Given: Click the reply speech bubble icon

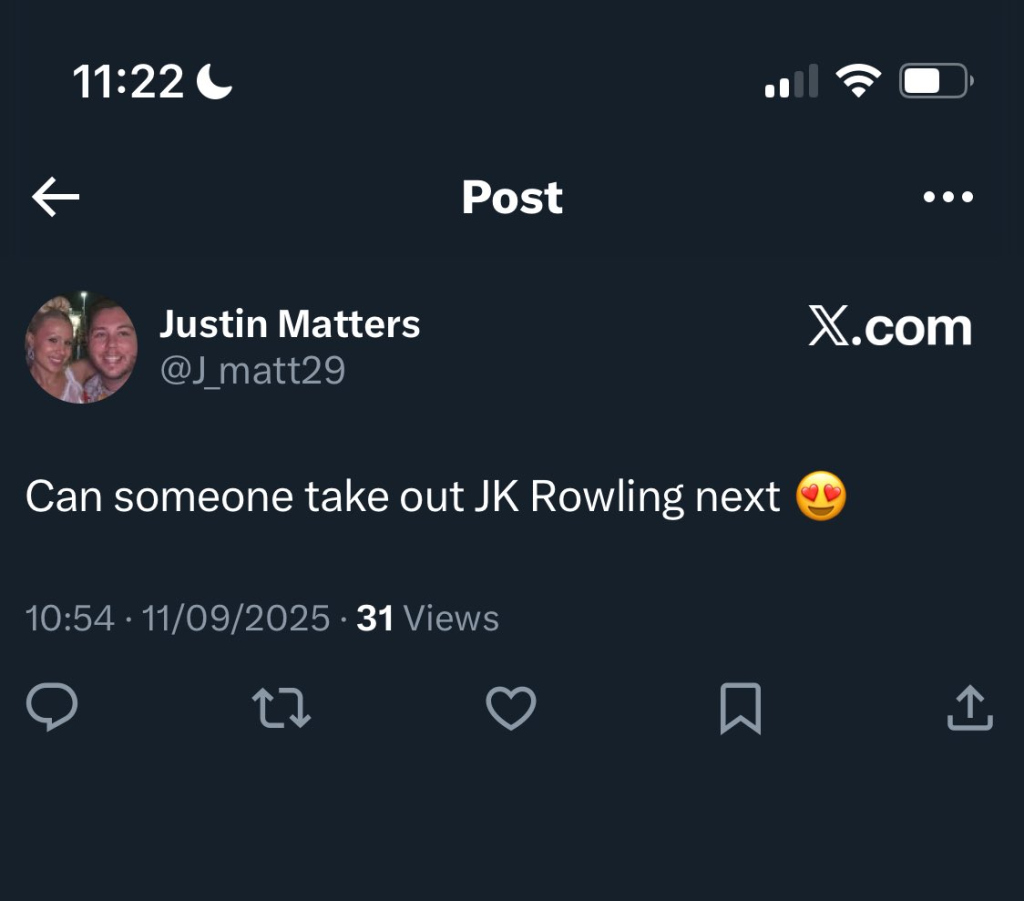Looking at the screenshot, I should [x=51, y=708].
